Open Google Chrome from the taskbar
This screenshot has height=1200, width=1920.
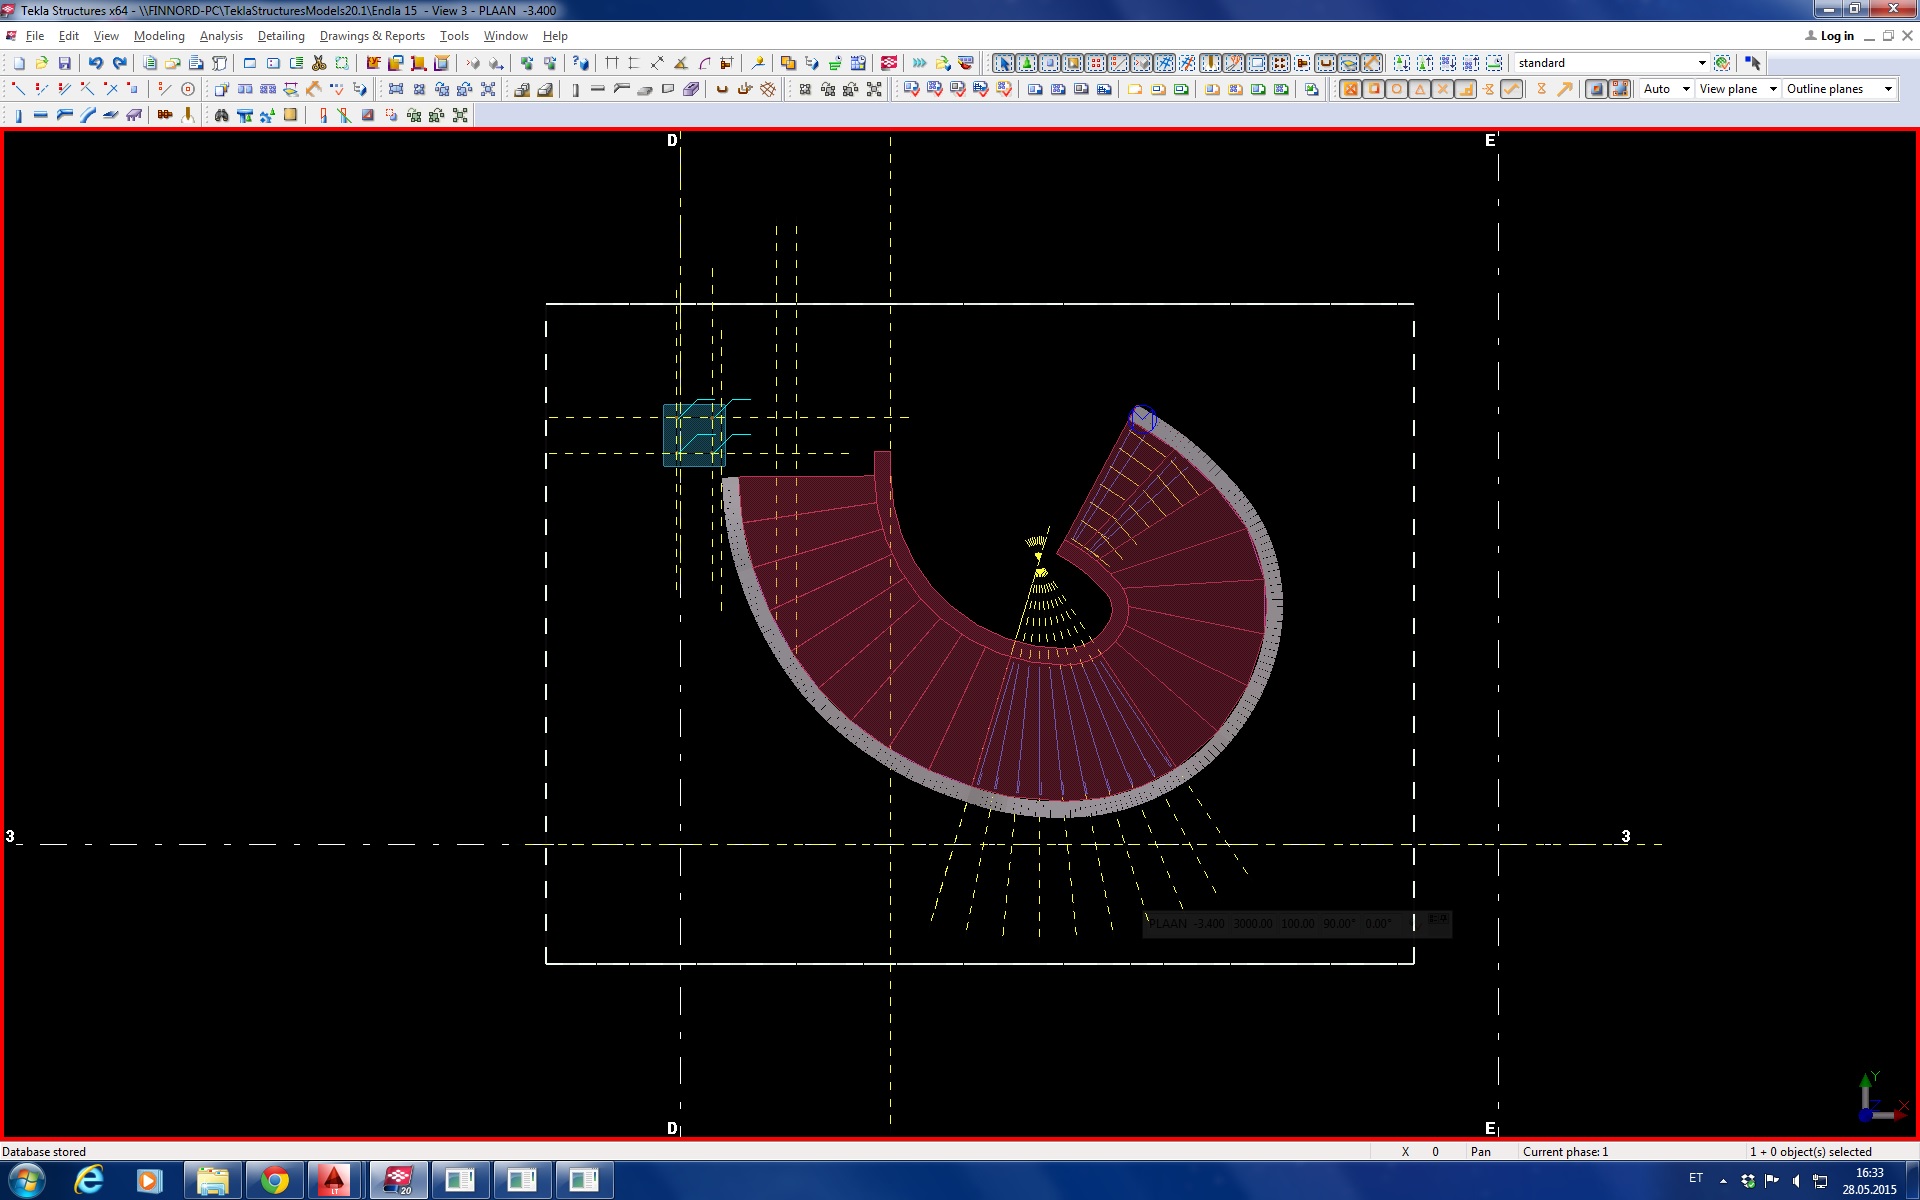point(274,1180)
